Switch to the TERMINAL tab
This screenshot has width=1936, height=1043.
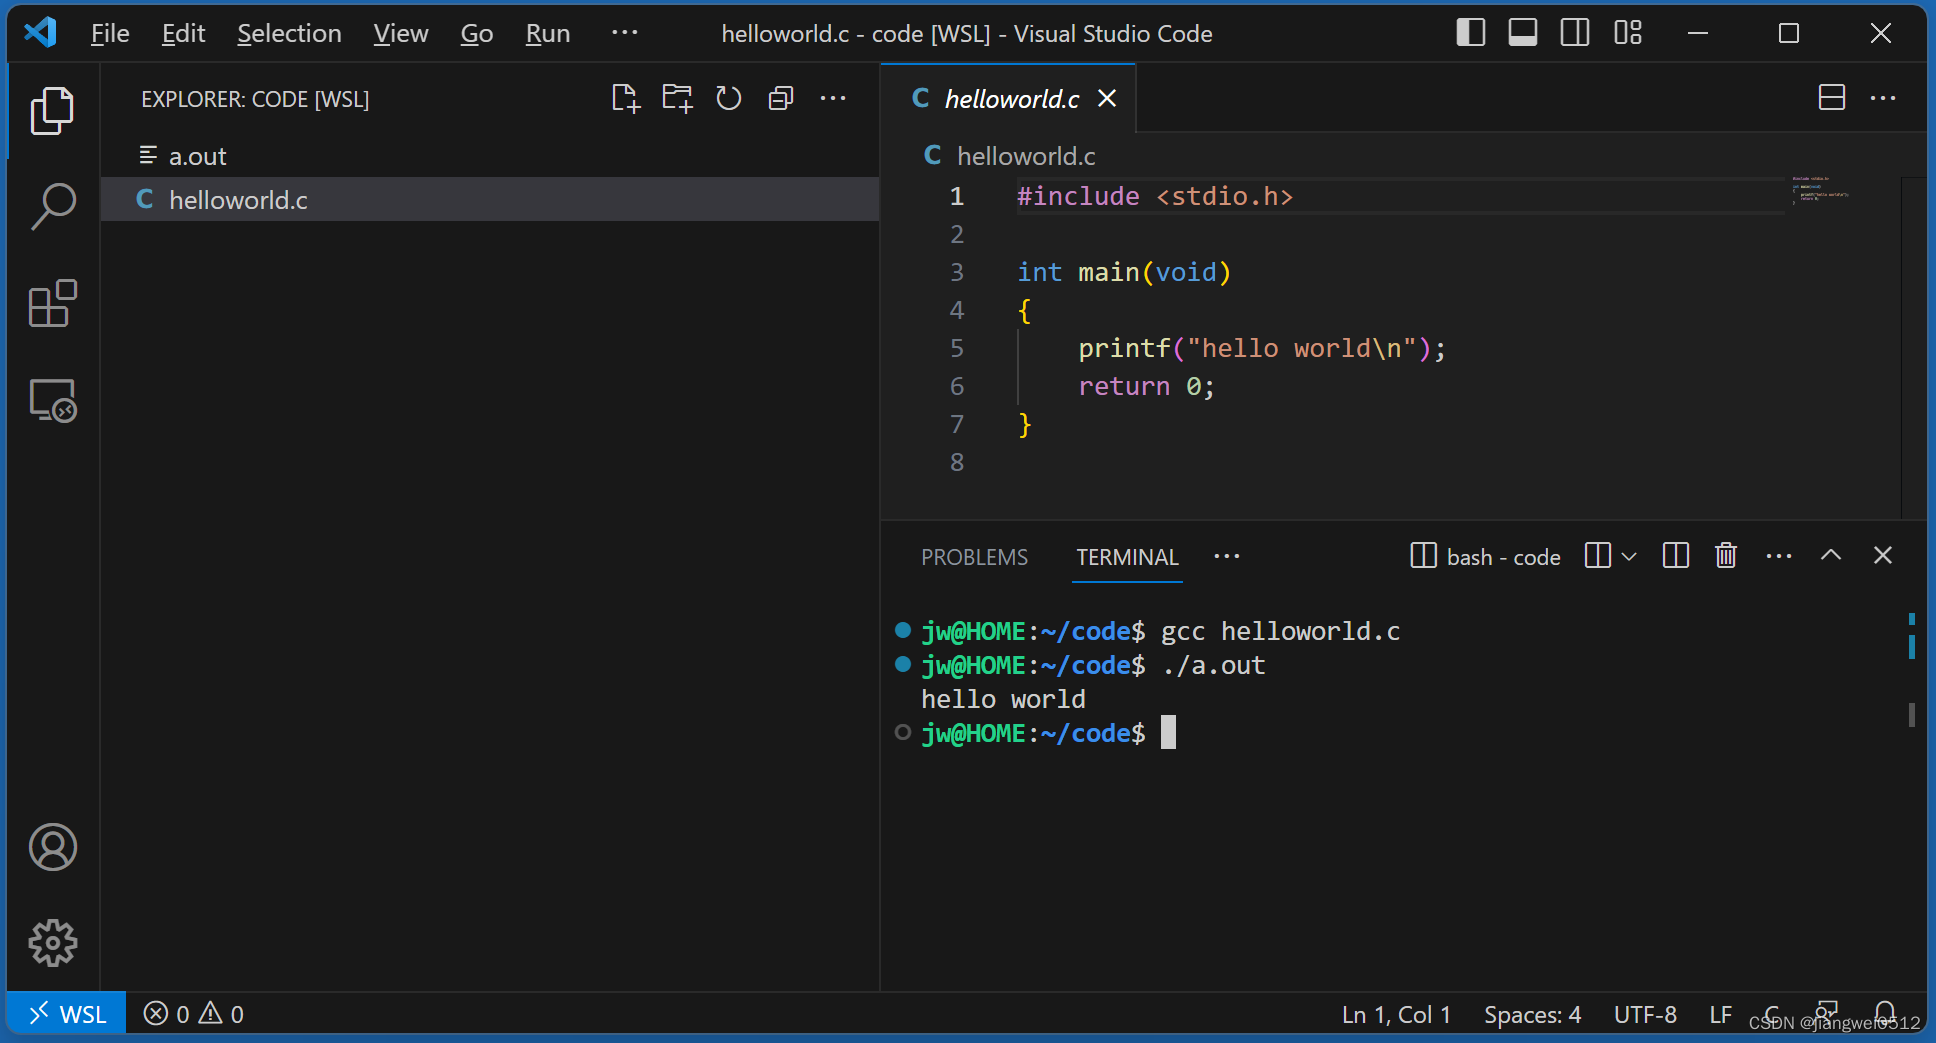tap(1127, 557)
